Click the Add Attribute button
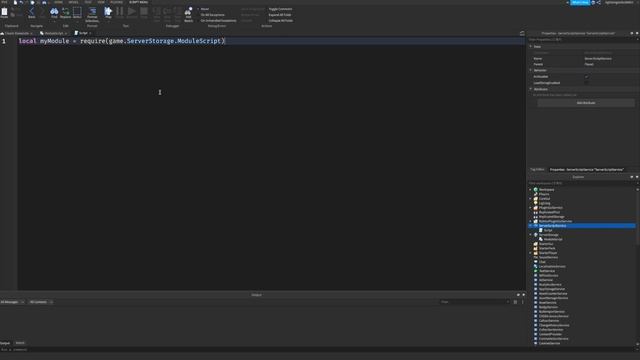 click(586, 103)
